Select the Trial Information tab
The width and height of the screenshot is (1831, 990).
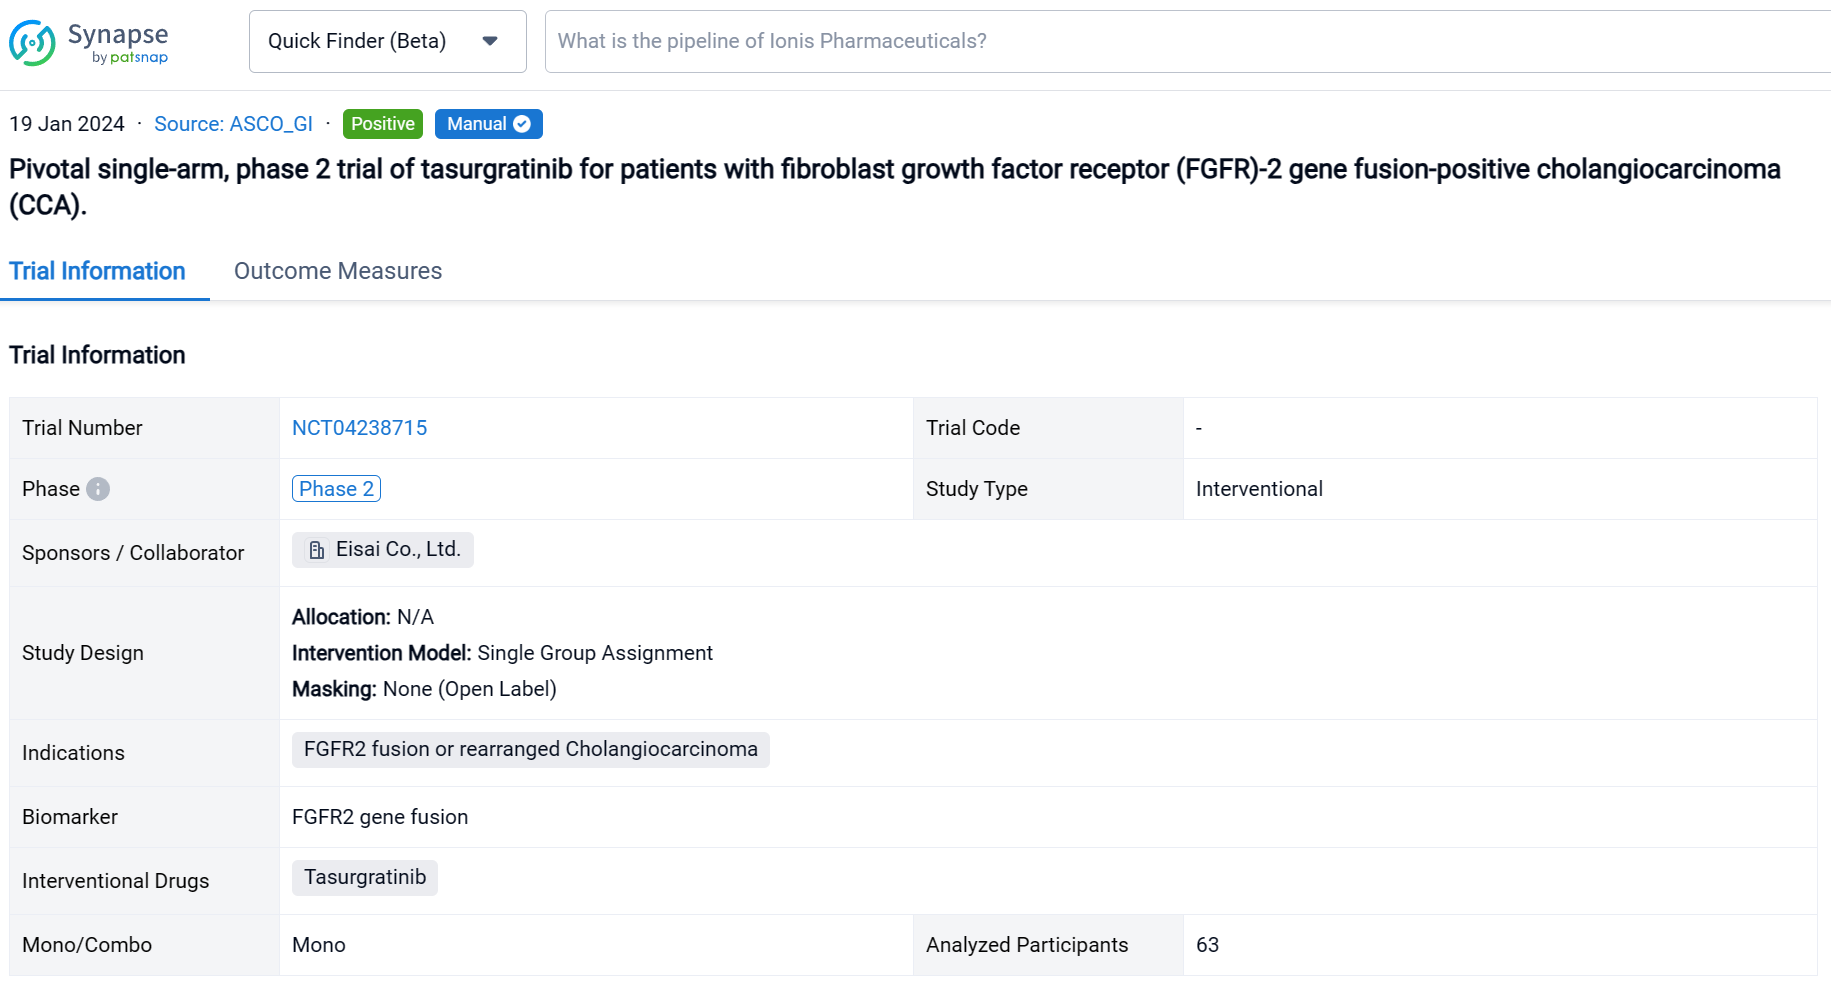click(98, 271)
